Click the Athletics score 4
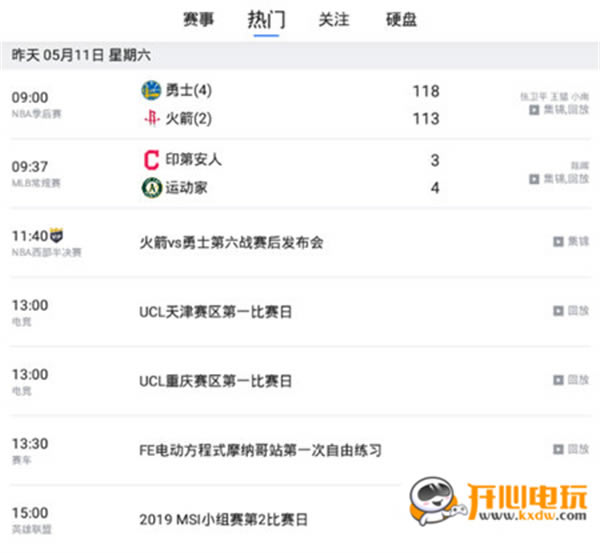 click(435, 188)
